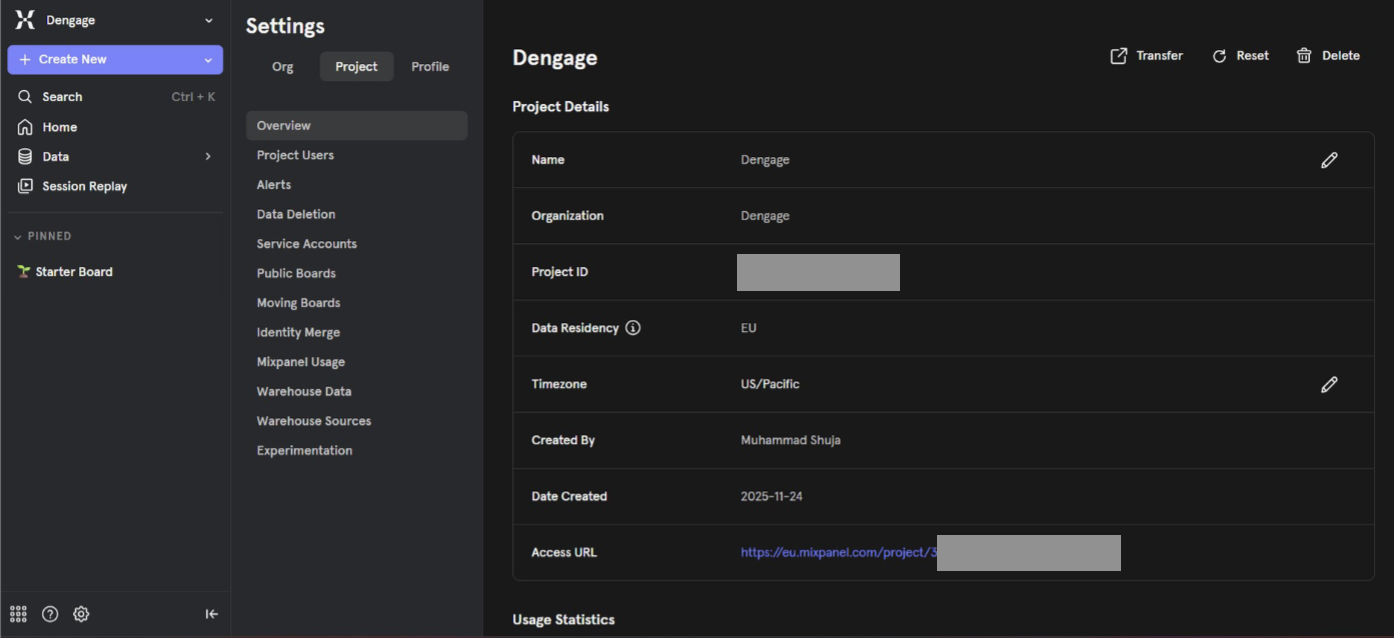Click the Data Residency info icon
Image resolution: width=1394 pixels, height=638 pixels.
click(633, 328)
